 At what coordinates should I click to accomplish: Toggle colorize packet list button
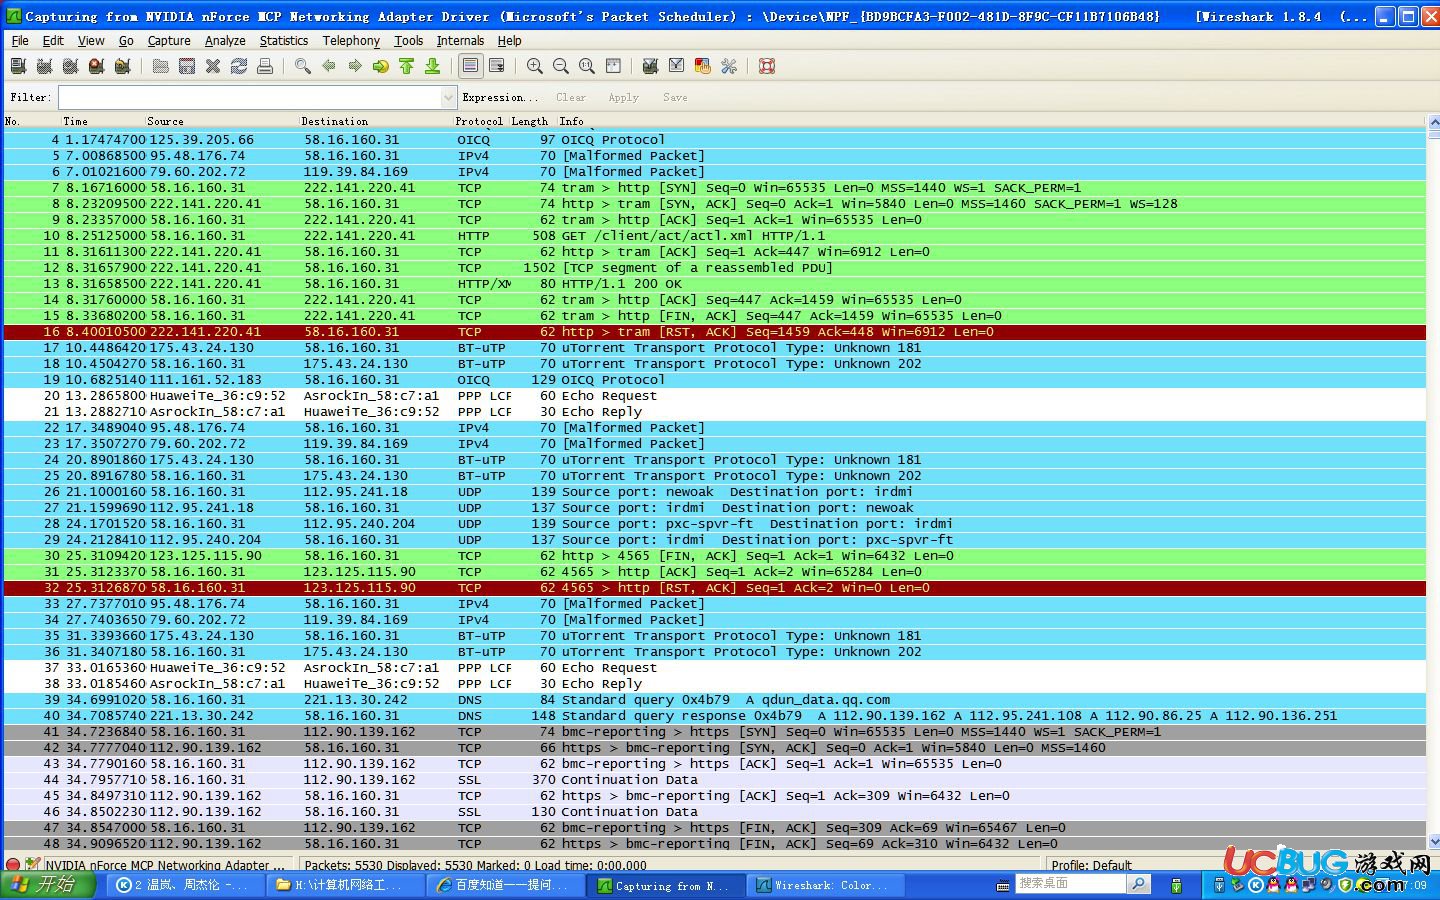pyautogui.click(x=470, y=66)
